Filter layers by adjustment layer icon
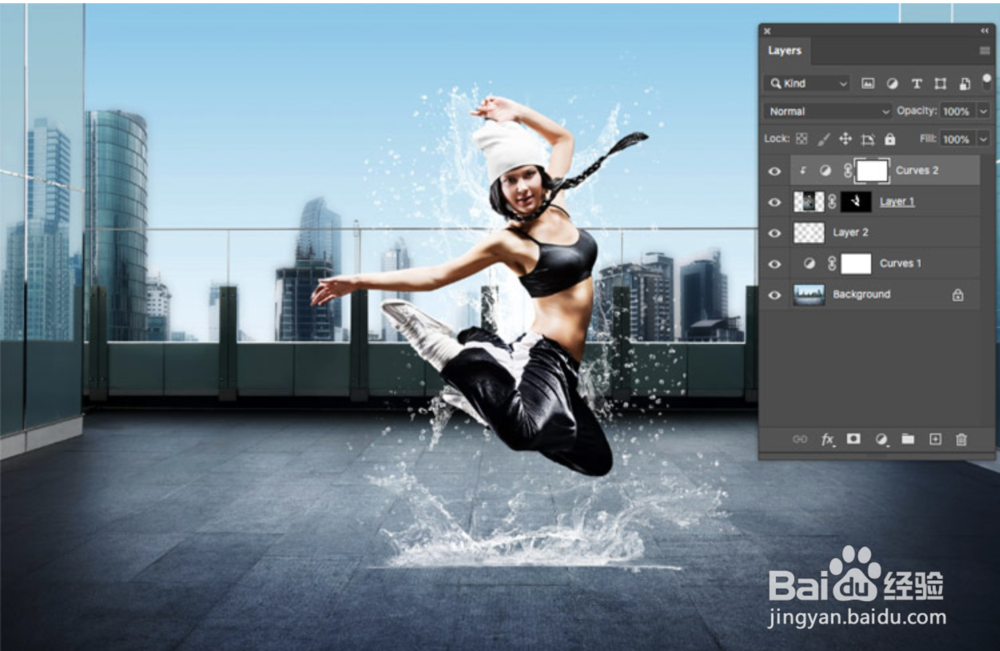The width and height of the screenshot is (1000, 651). click(x=892, y=84)
